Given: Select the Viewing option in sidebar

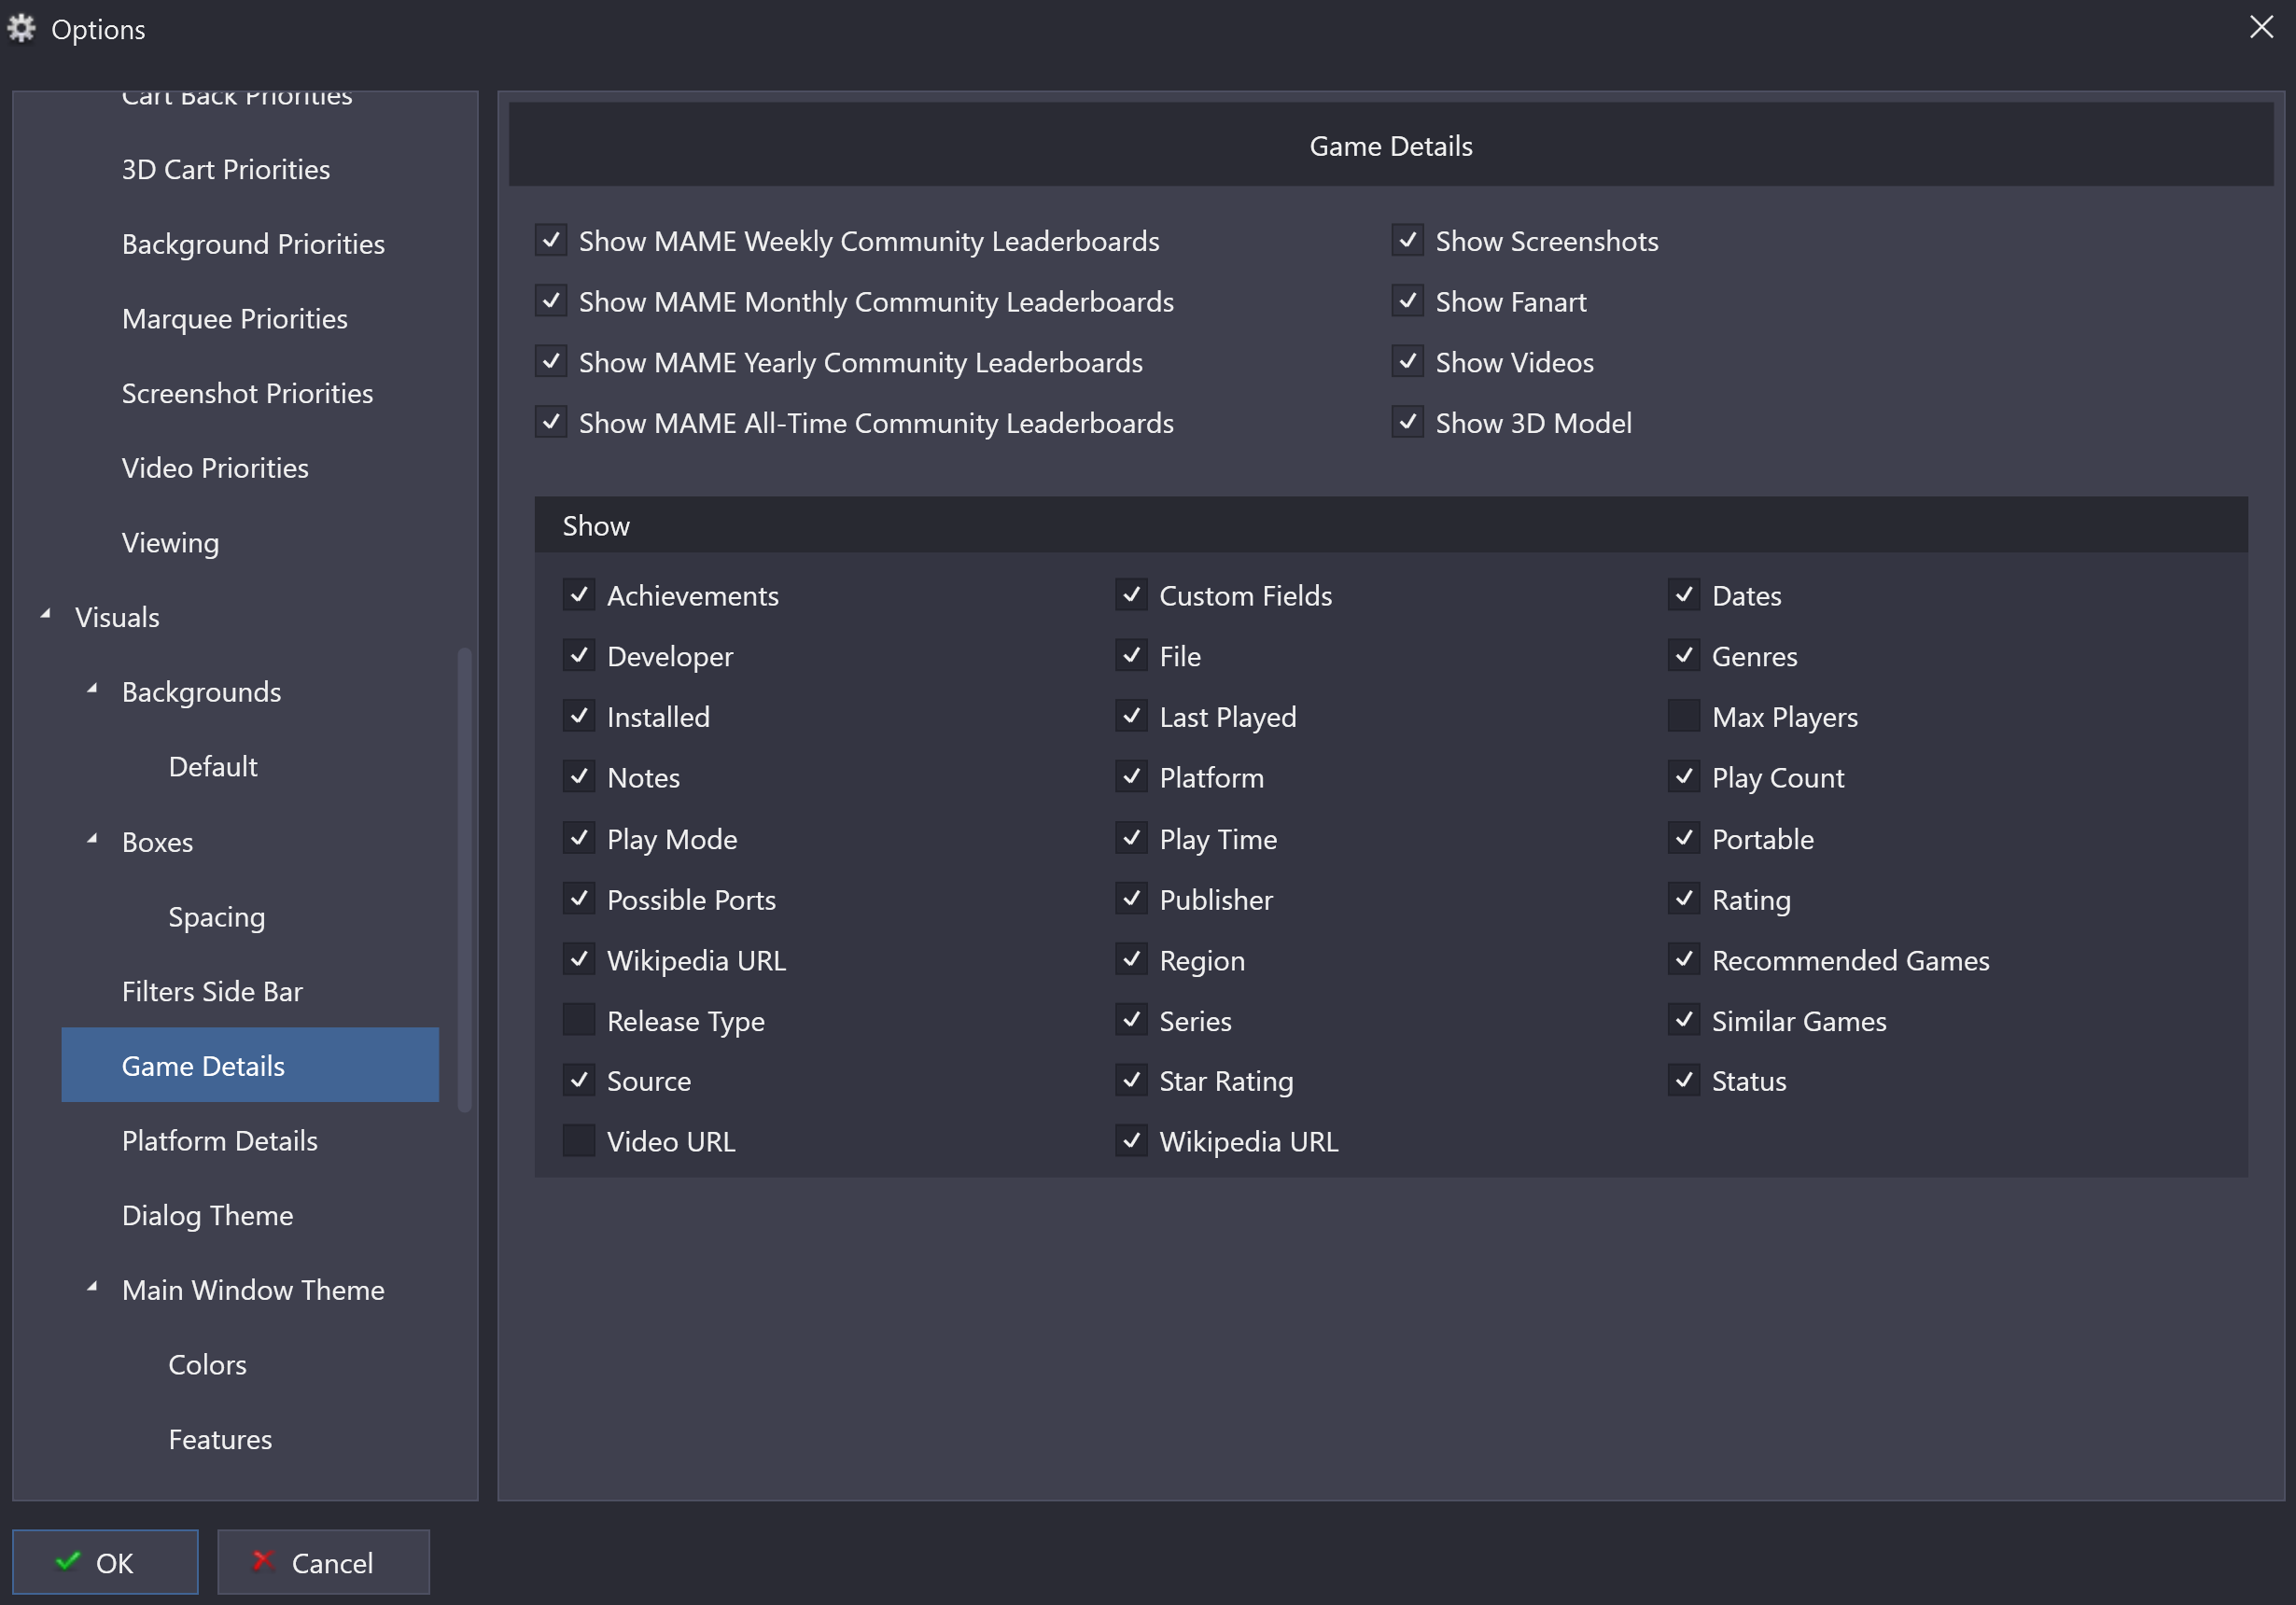Looking at the screenshot, I should pos(170,543).
